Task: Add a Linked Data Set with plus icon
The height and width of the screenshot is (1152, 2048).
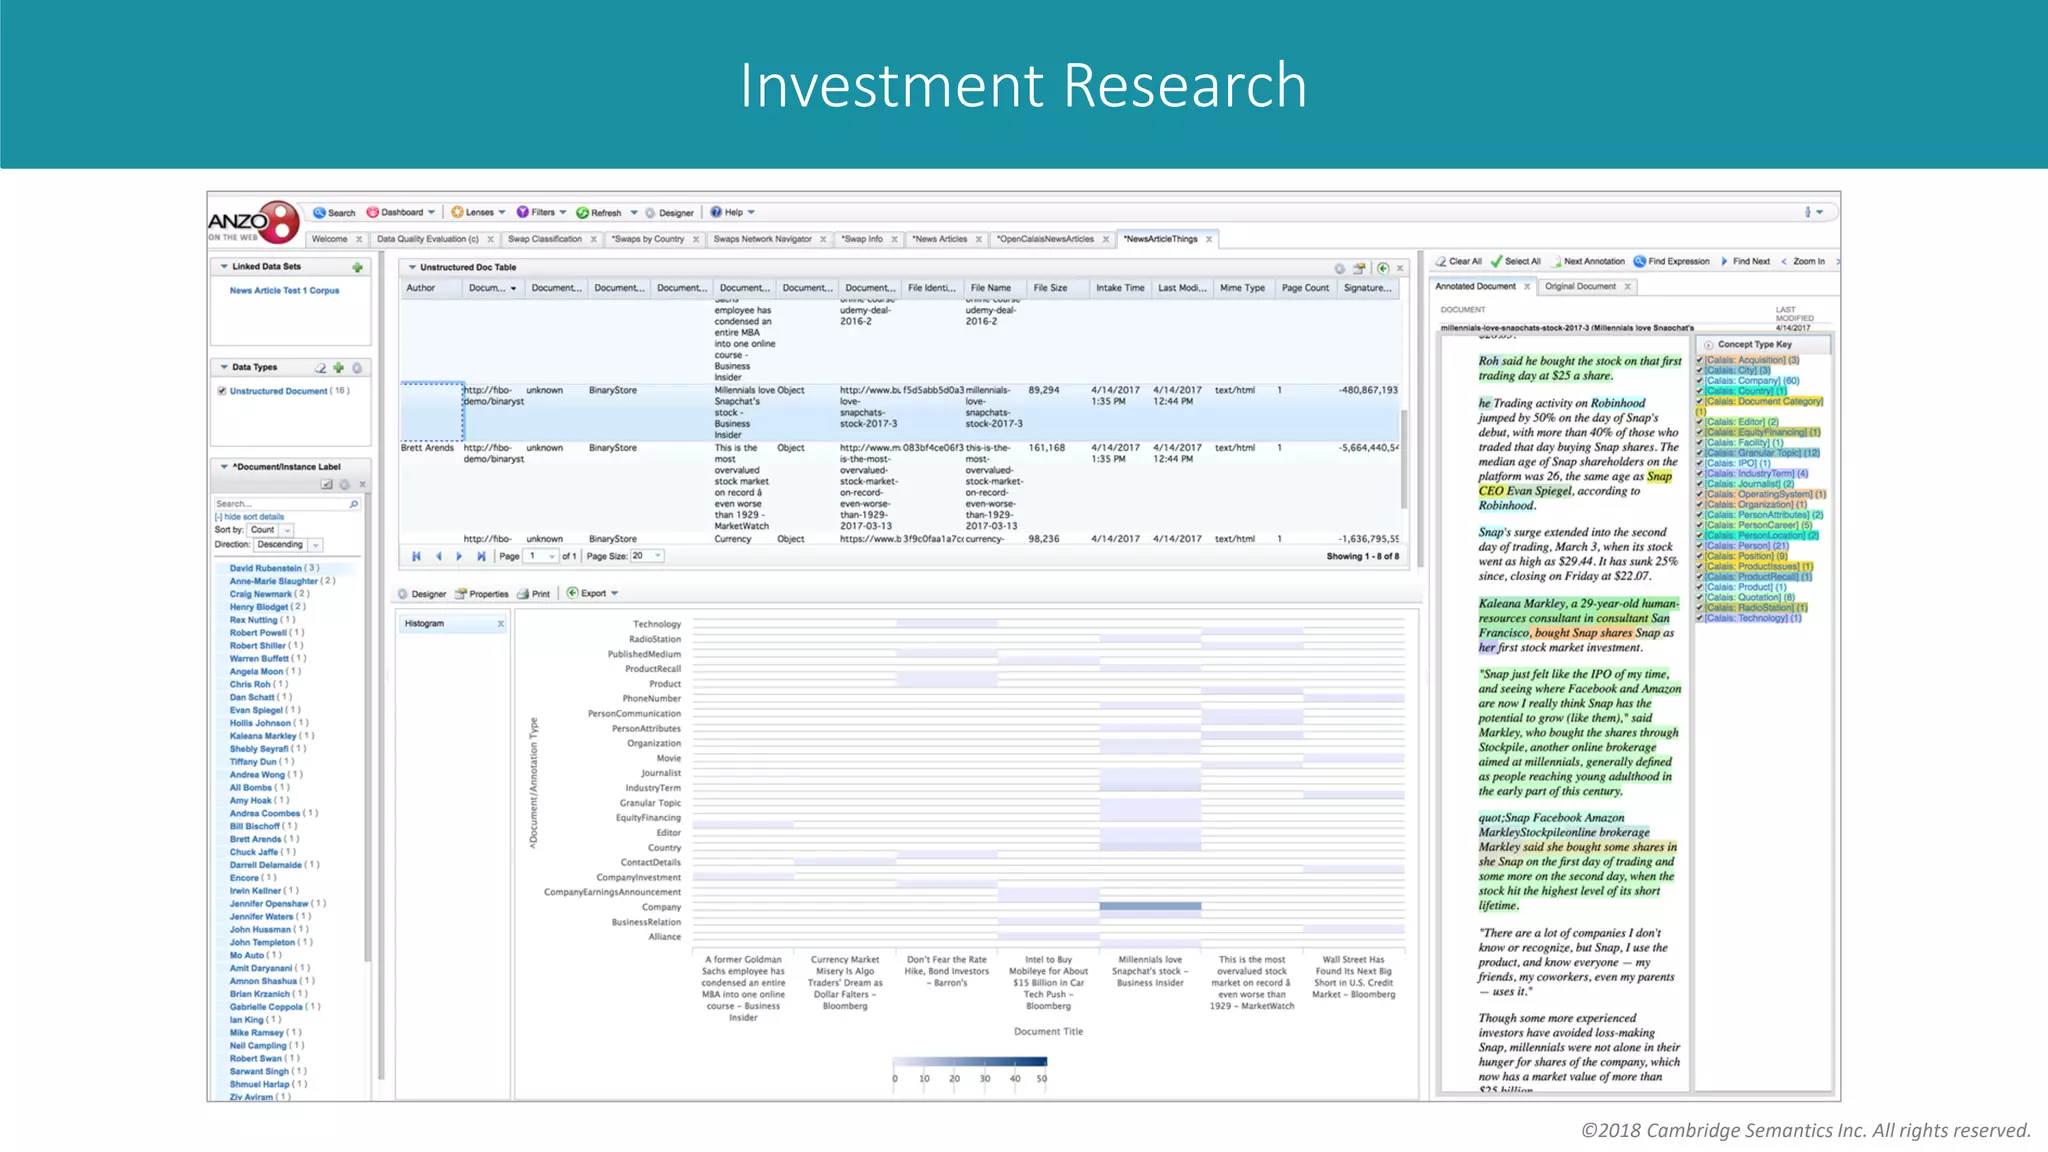Action: [357, 267]
